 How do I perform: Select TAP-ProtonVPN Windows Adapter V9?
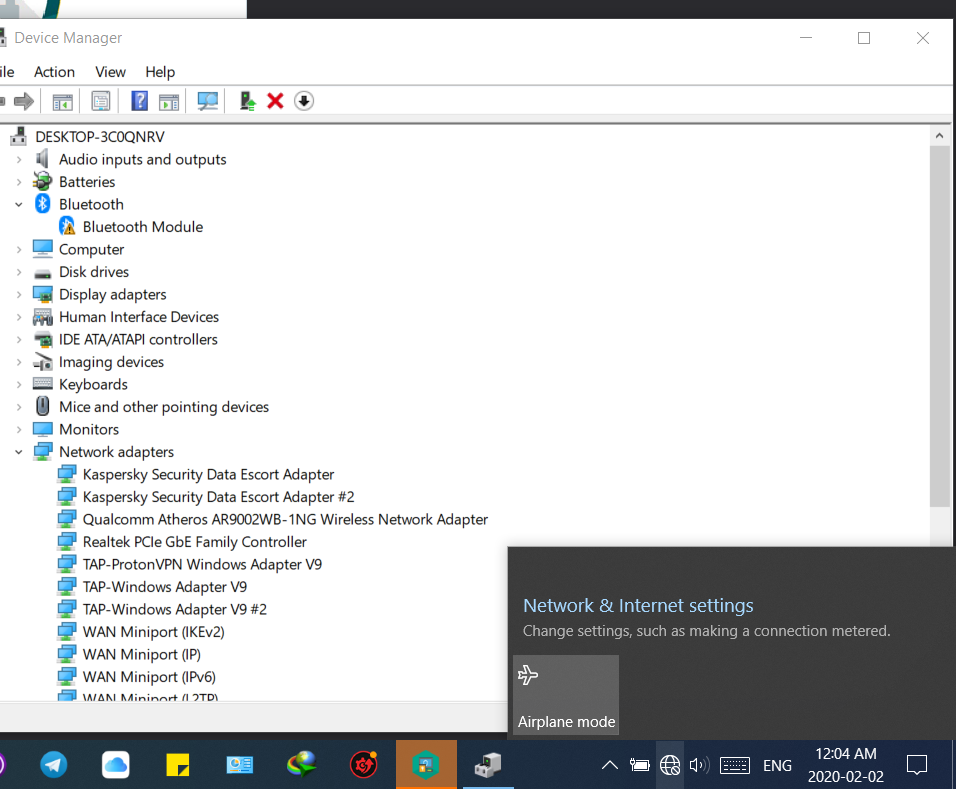202,565
